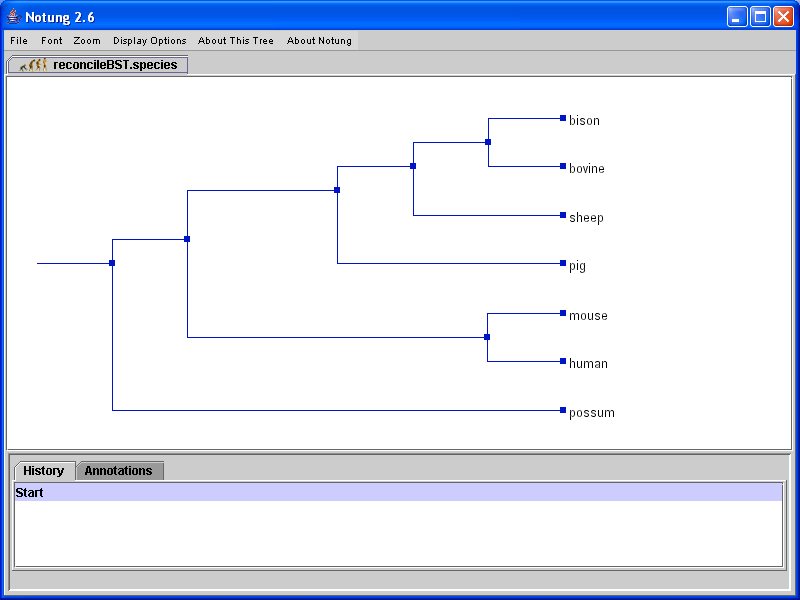Open the Display Options menu
This screenshot has height=600, width=800.
149,41
